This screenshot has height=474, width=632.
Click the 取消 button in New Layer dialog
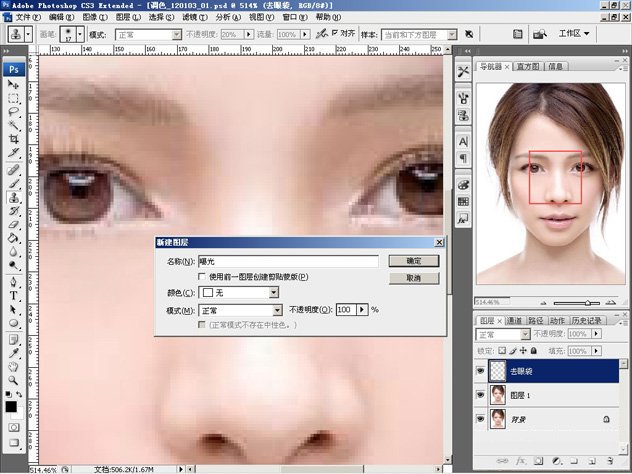pos(412,277)
